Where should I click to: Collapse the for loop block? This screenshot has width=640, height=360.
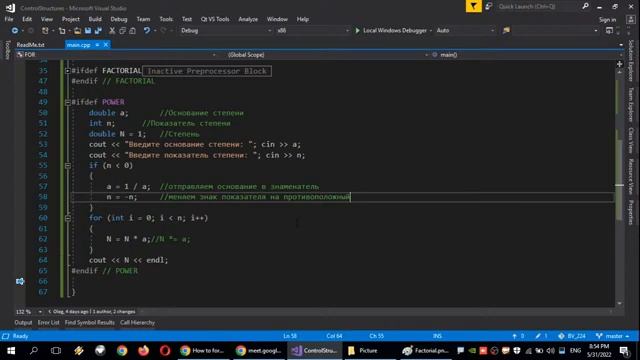pyautogui.click(x=68, y=218)
